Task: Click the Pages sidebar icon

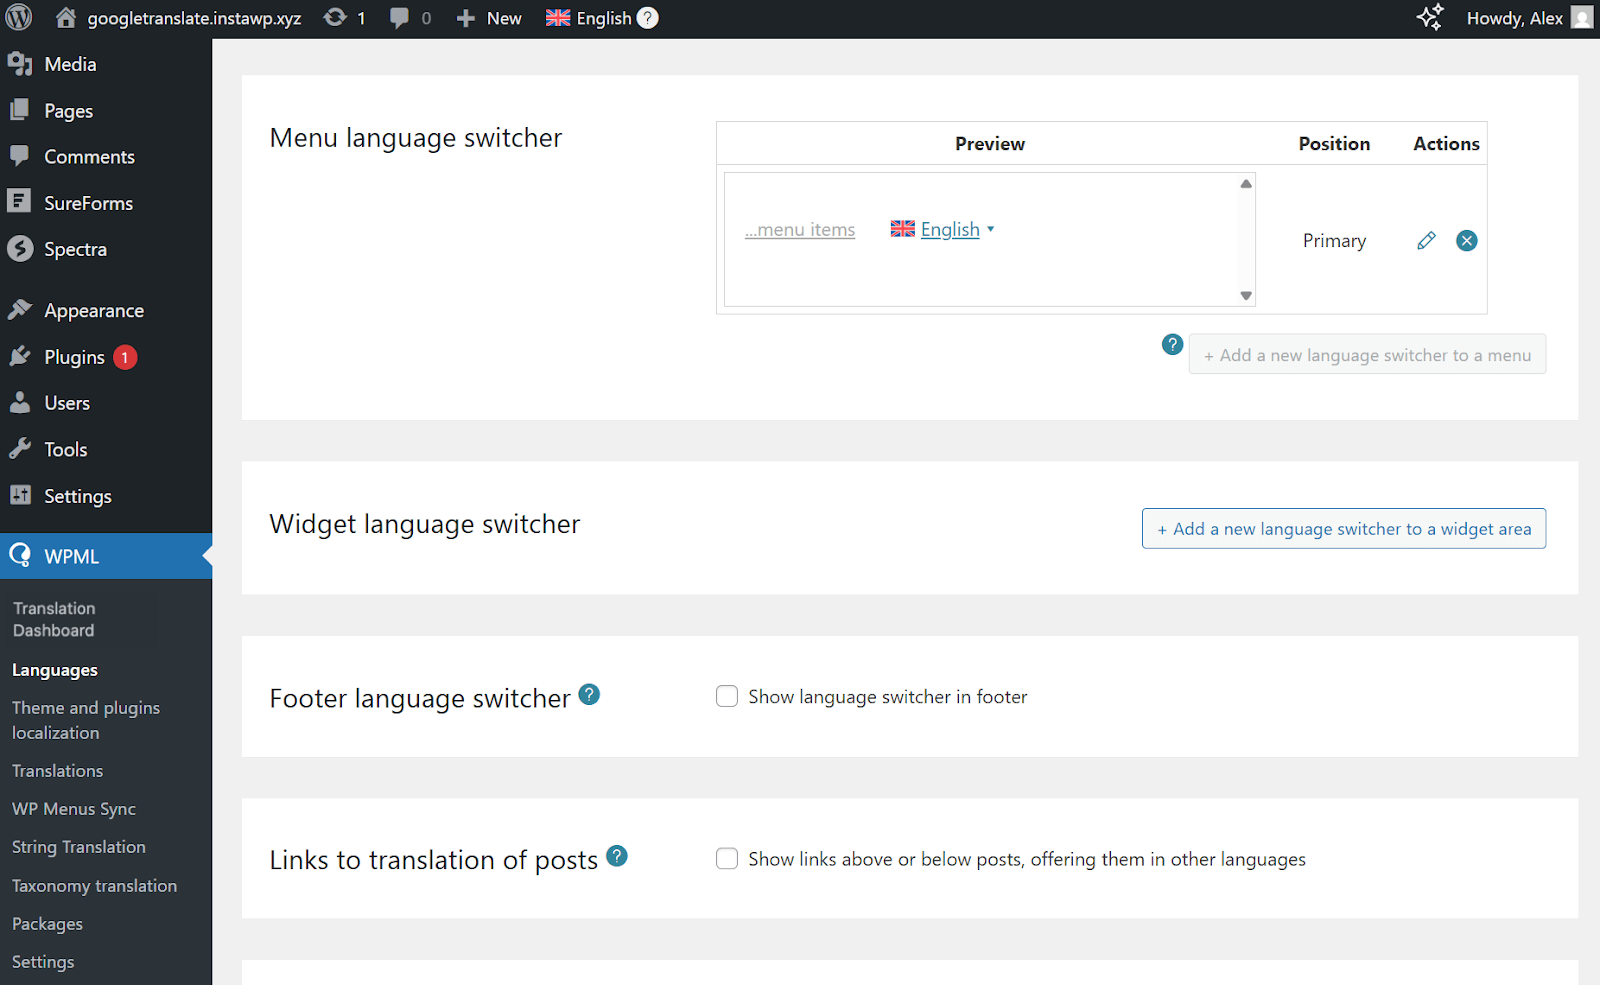Action: pyautogui.click(x=20, y=110)
